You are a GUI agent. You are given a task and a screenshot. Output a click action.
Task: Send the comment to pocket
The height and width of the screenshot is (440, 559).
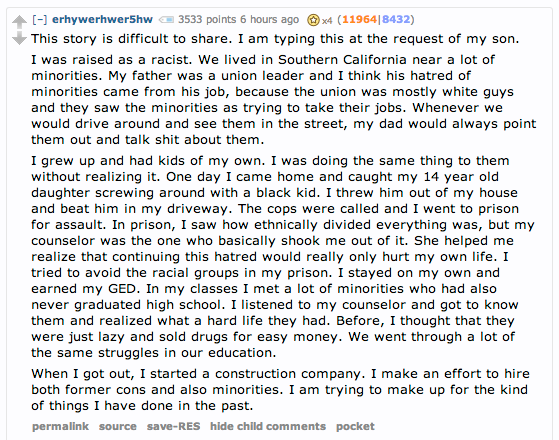355,426
